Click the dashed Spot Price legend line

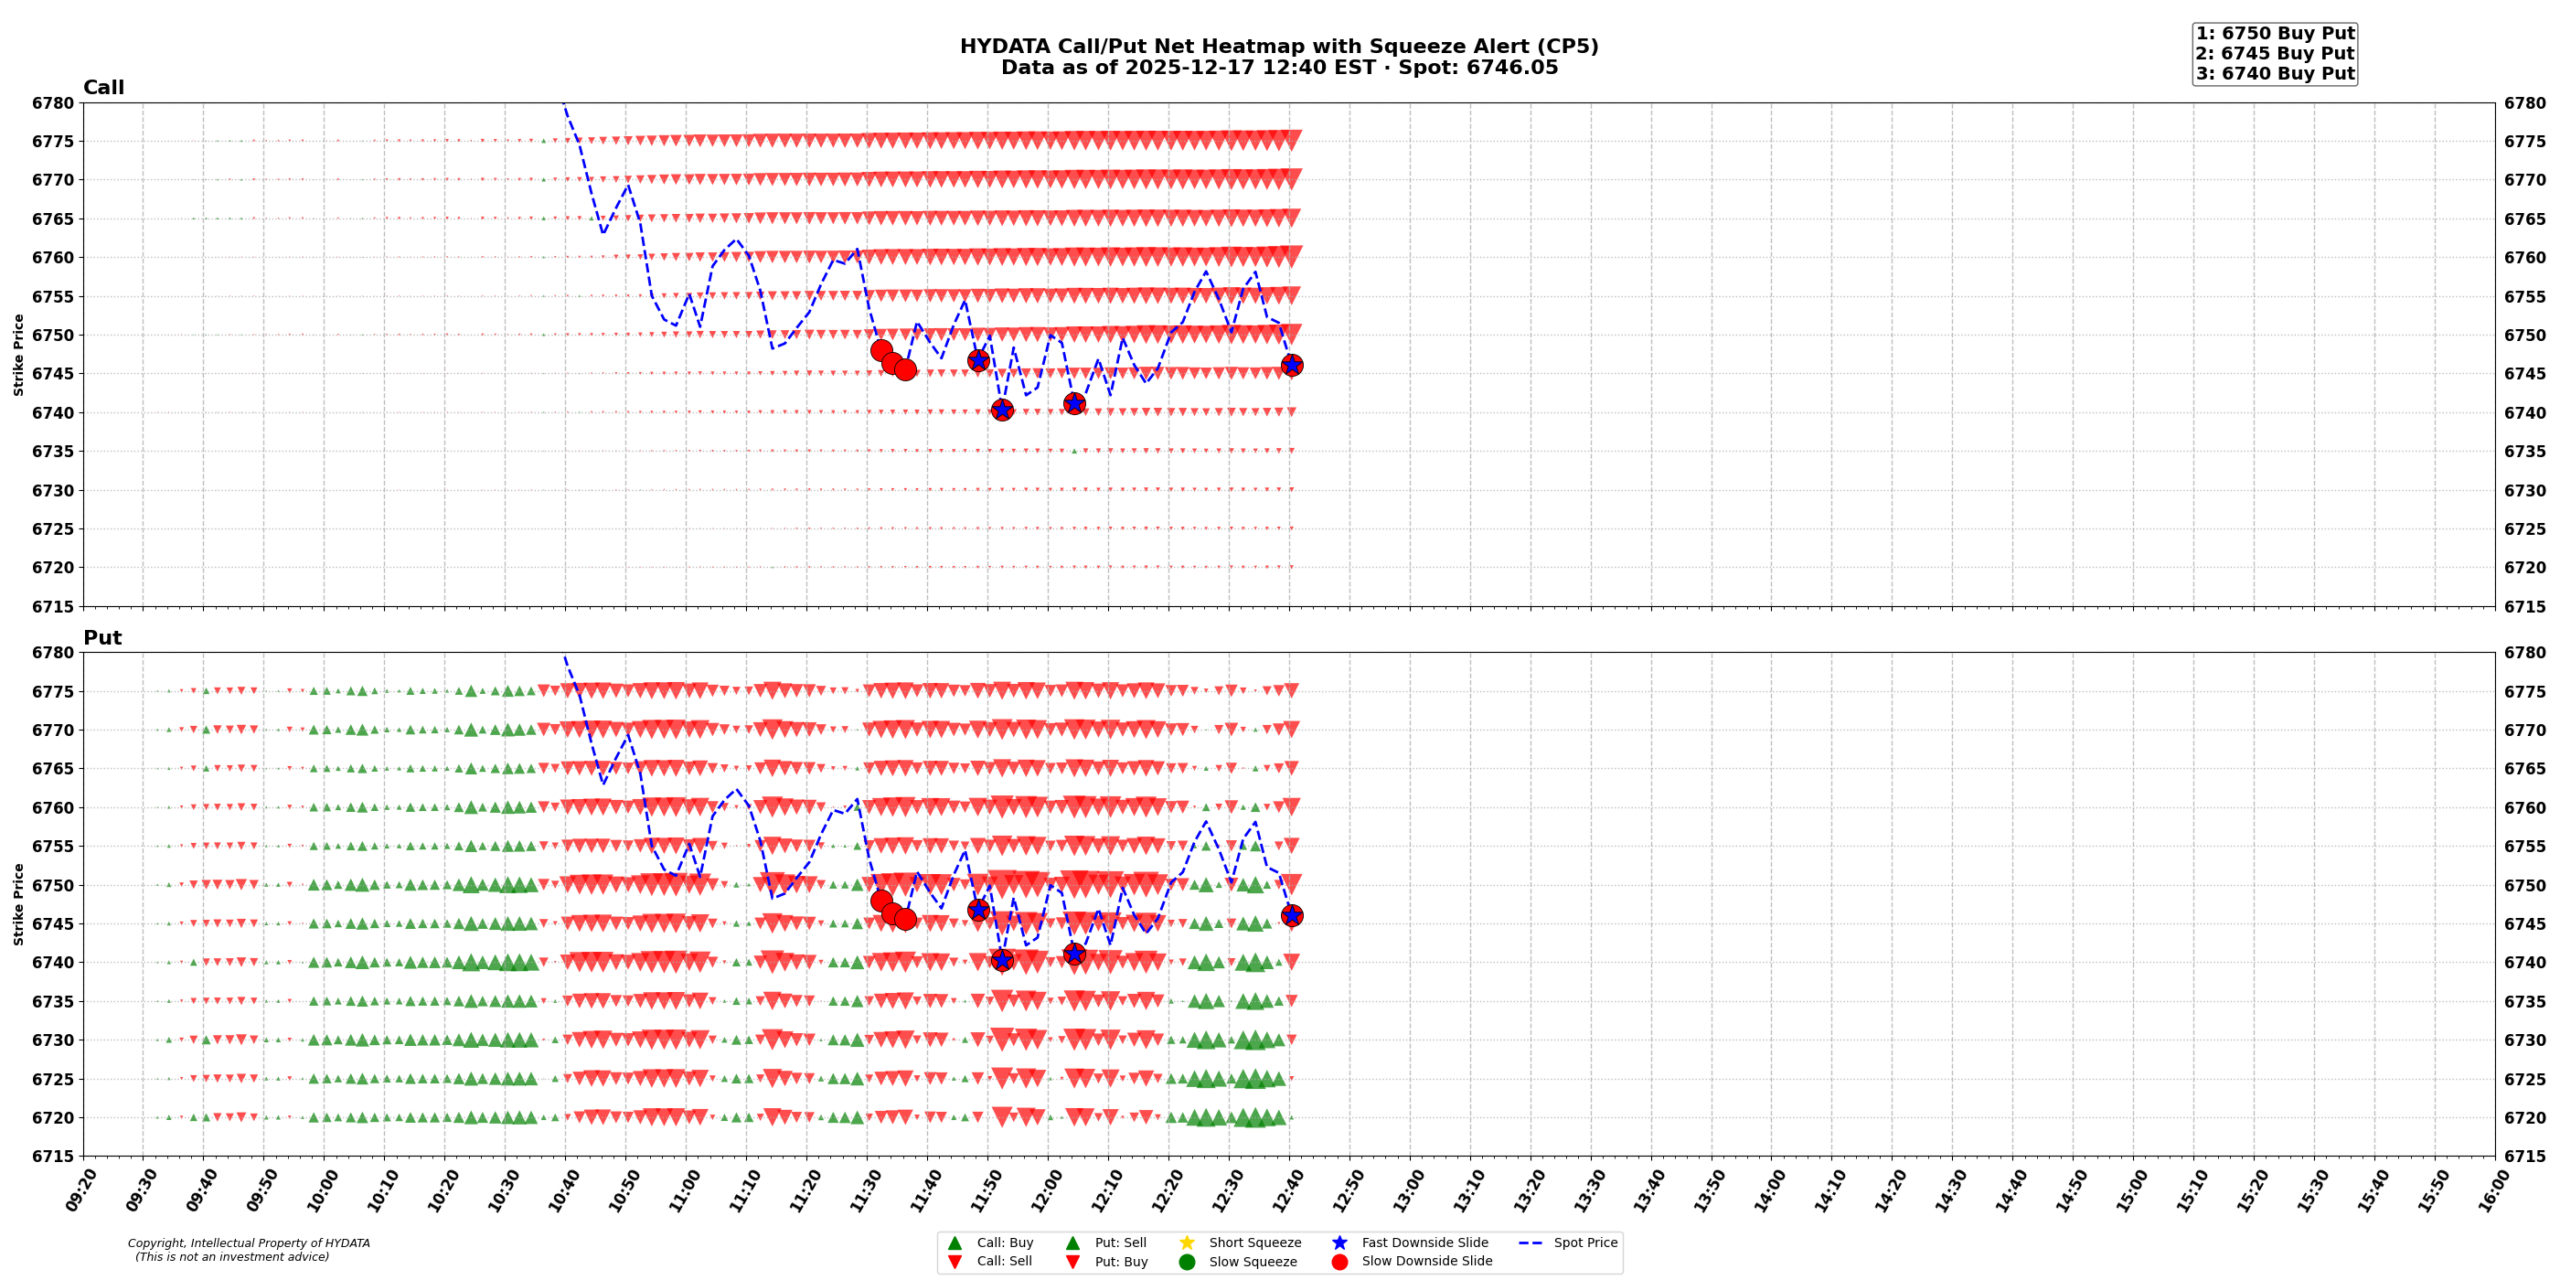[1530, 1243]
